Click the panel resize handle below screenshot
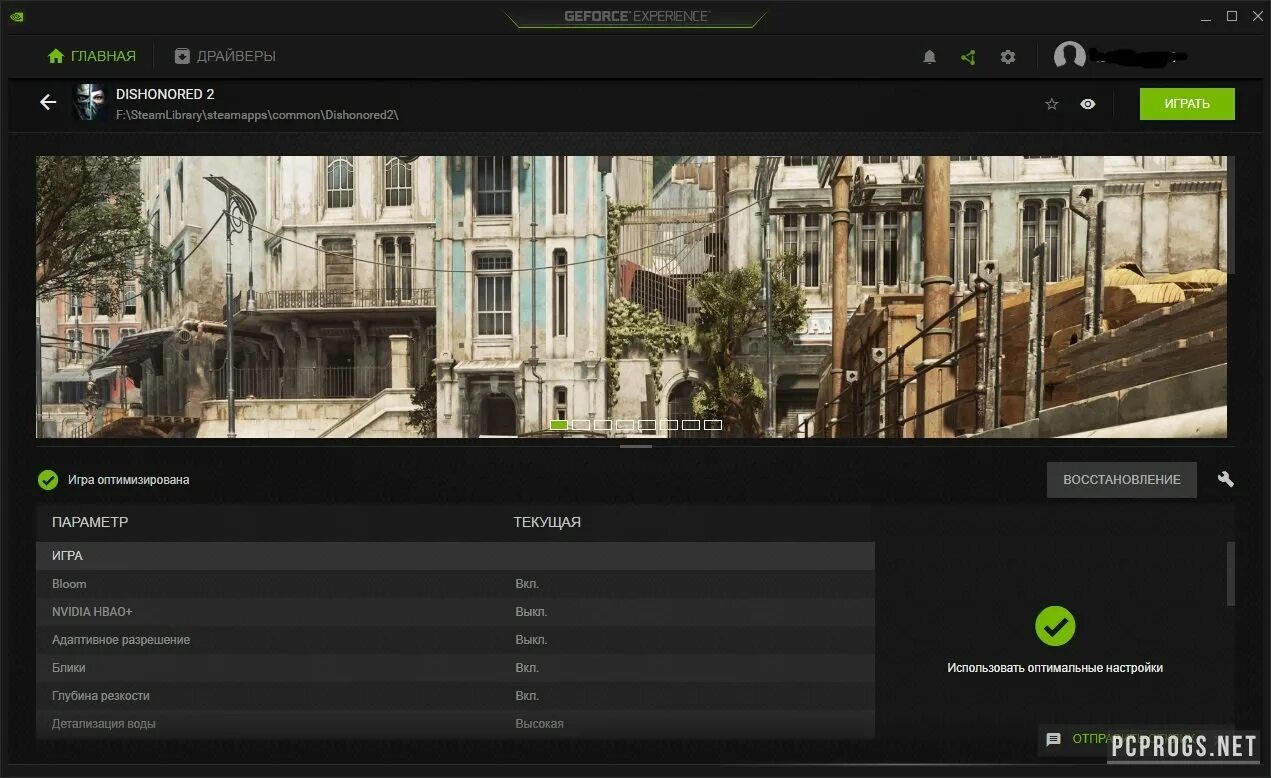Viewport: 1271px width, 778px height. 636,446
